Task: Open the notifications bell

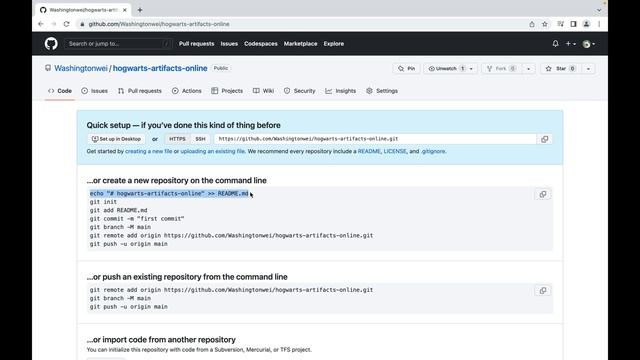Action: tap(555, 43)
